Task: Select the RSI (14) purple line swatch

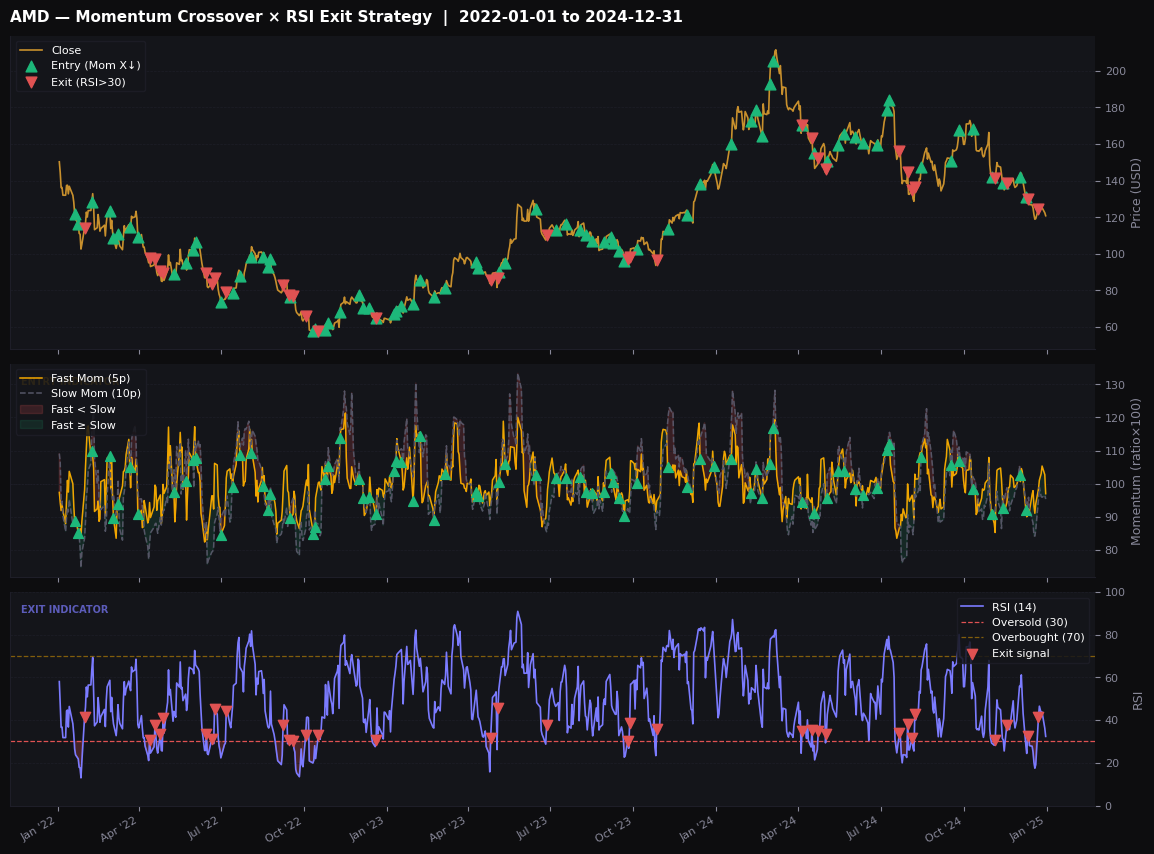Action: point(972,607)
